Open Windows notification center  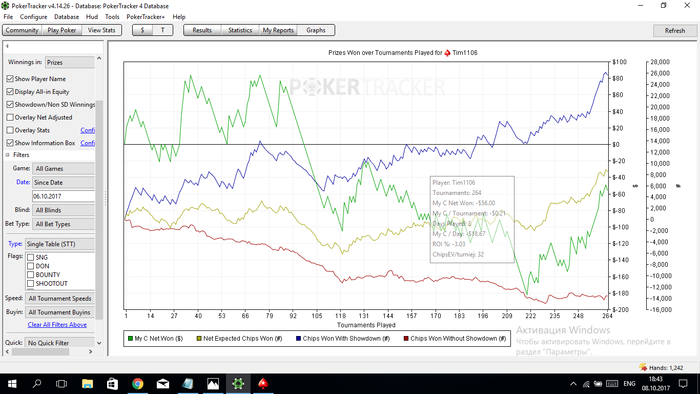[x=683, y=384]
